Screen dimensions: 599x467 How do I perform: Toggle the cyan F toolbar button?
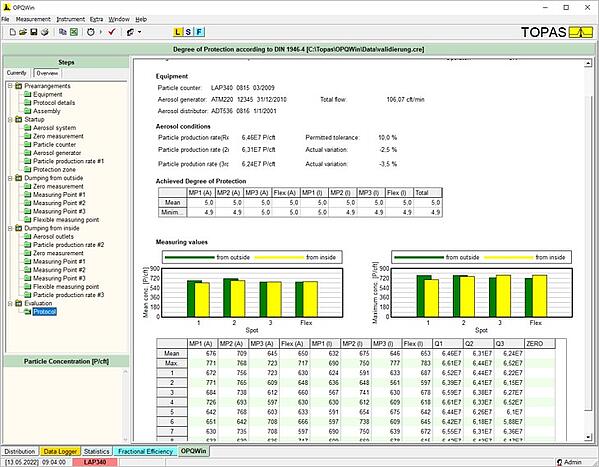[199, 32]
